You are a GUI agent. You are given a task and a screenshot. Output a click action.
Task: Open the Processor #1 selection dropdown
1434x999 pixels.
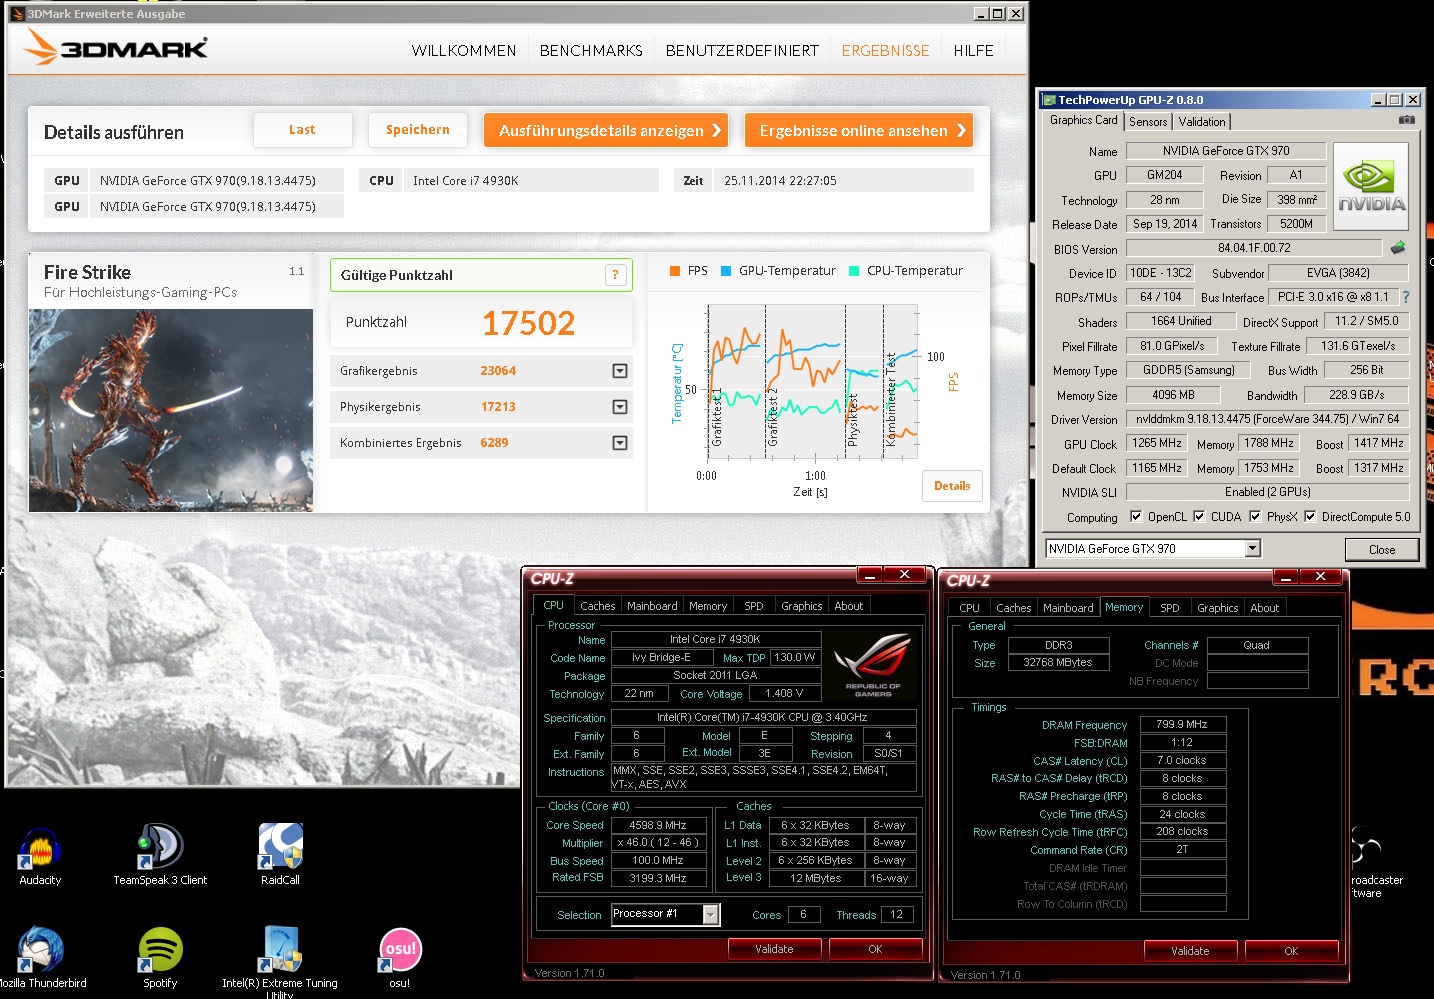click(x=710, y=914)
